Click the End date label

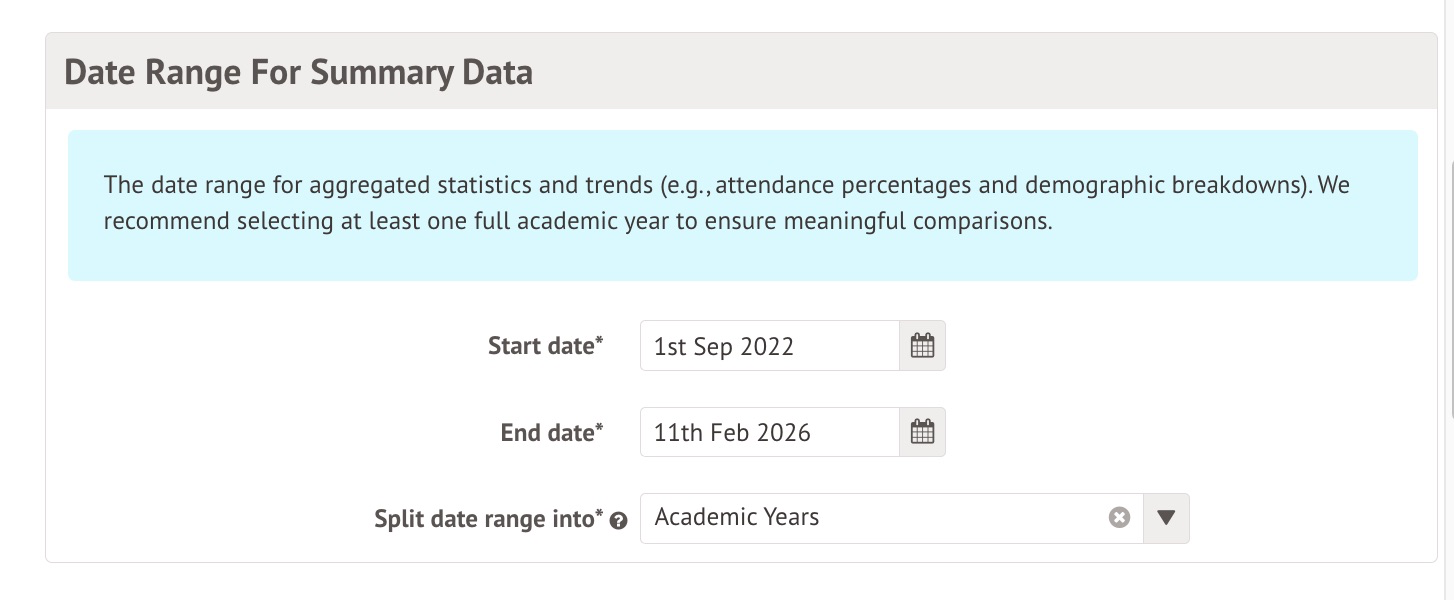pyautogui.click(x=546, y=433)
